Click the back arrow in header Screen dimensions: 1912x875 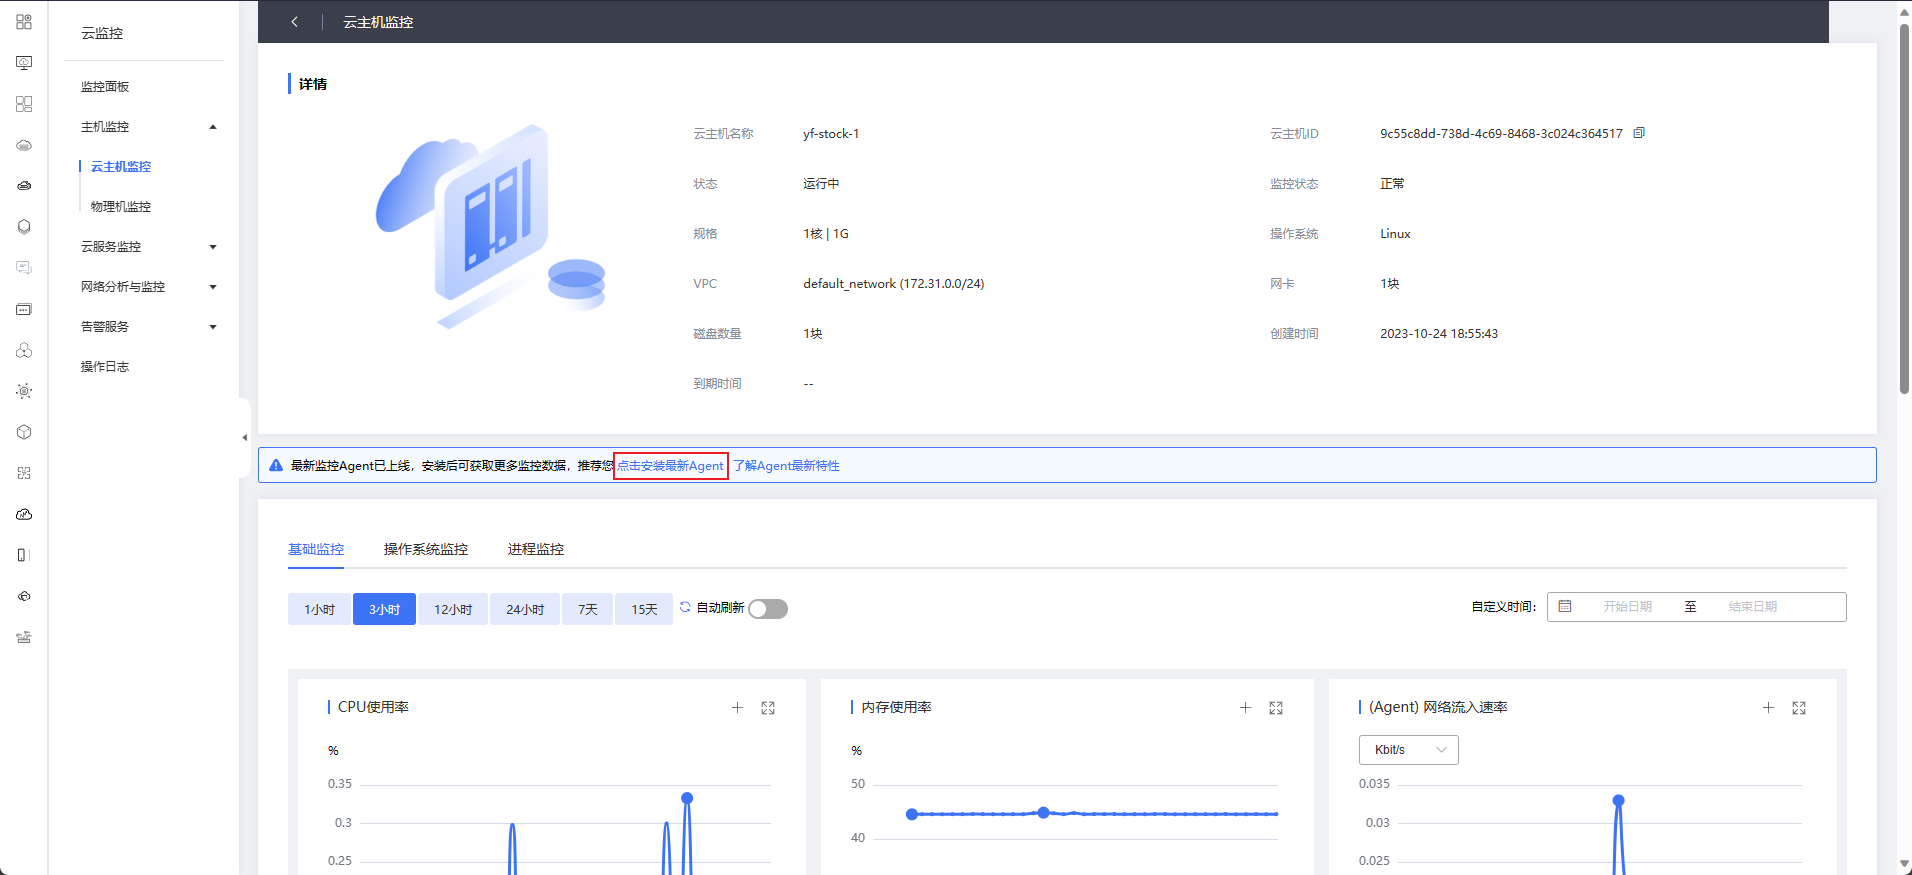294,22
